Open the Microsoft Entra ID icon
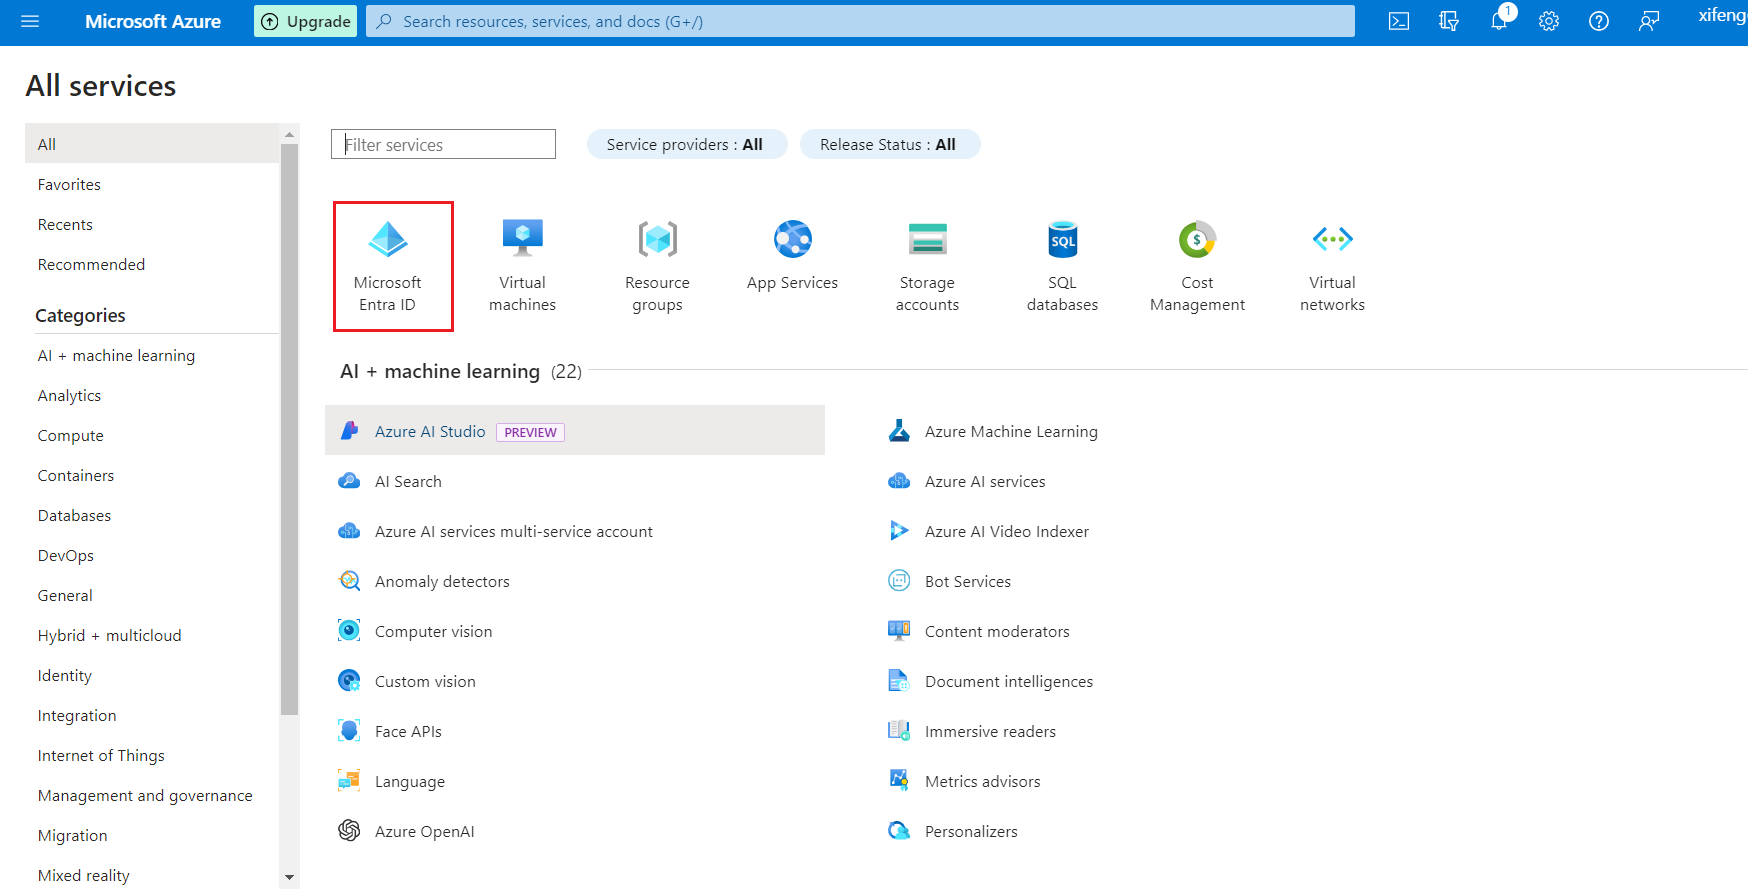This screenshot has width=1748, height=892. 388,239
